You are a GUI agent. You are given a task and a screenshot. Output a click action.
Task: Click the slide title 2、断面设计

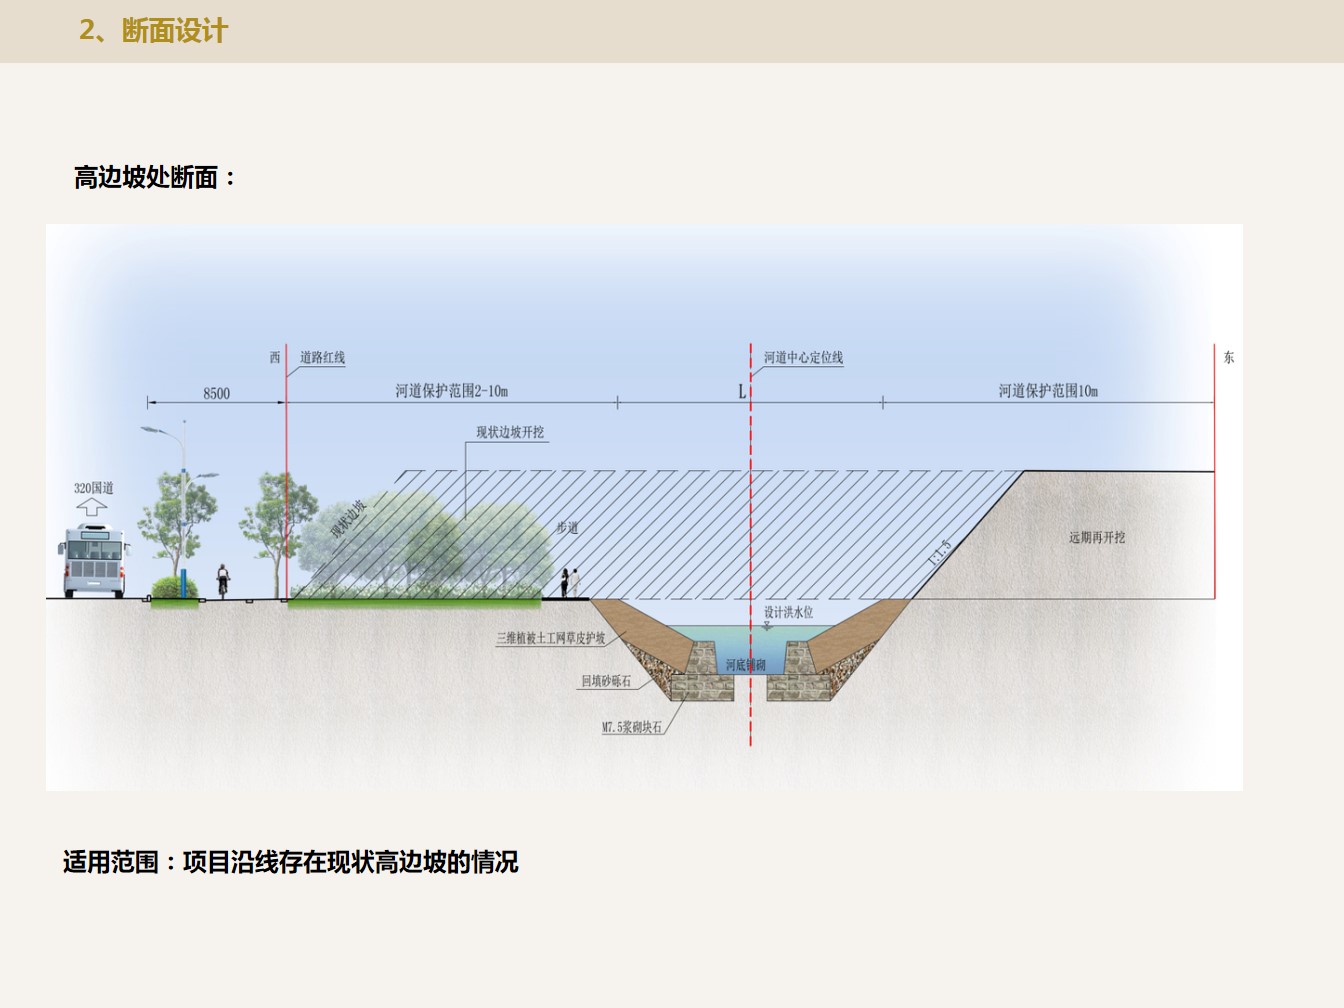[154, 31]
